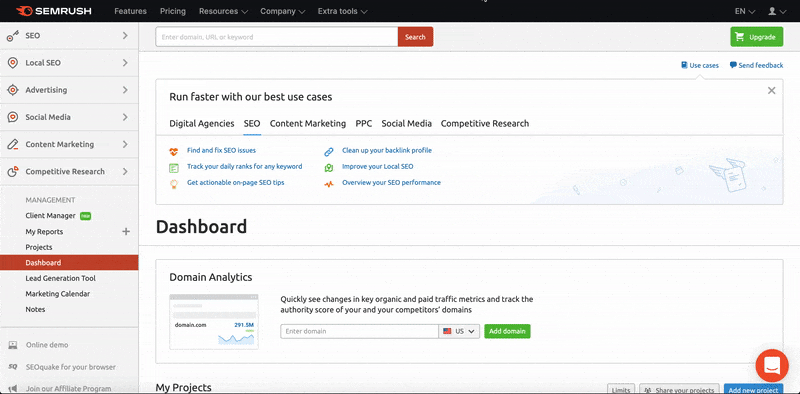Open the Lead Generation Tool
This screenshot has height=394, width=800.
(x=61, y=278)
